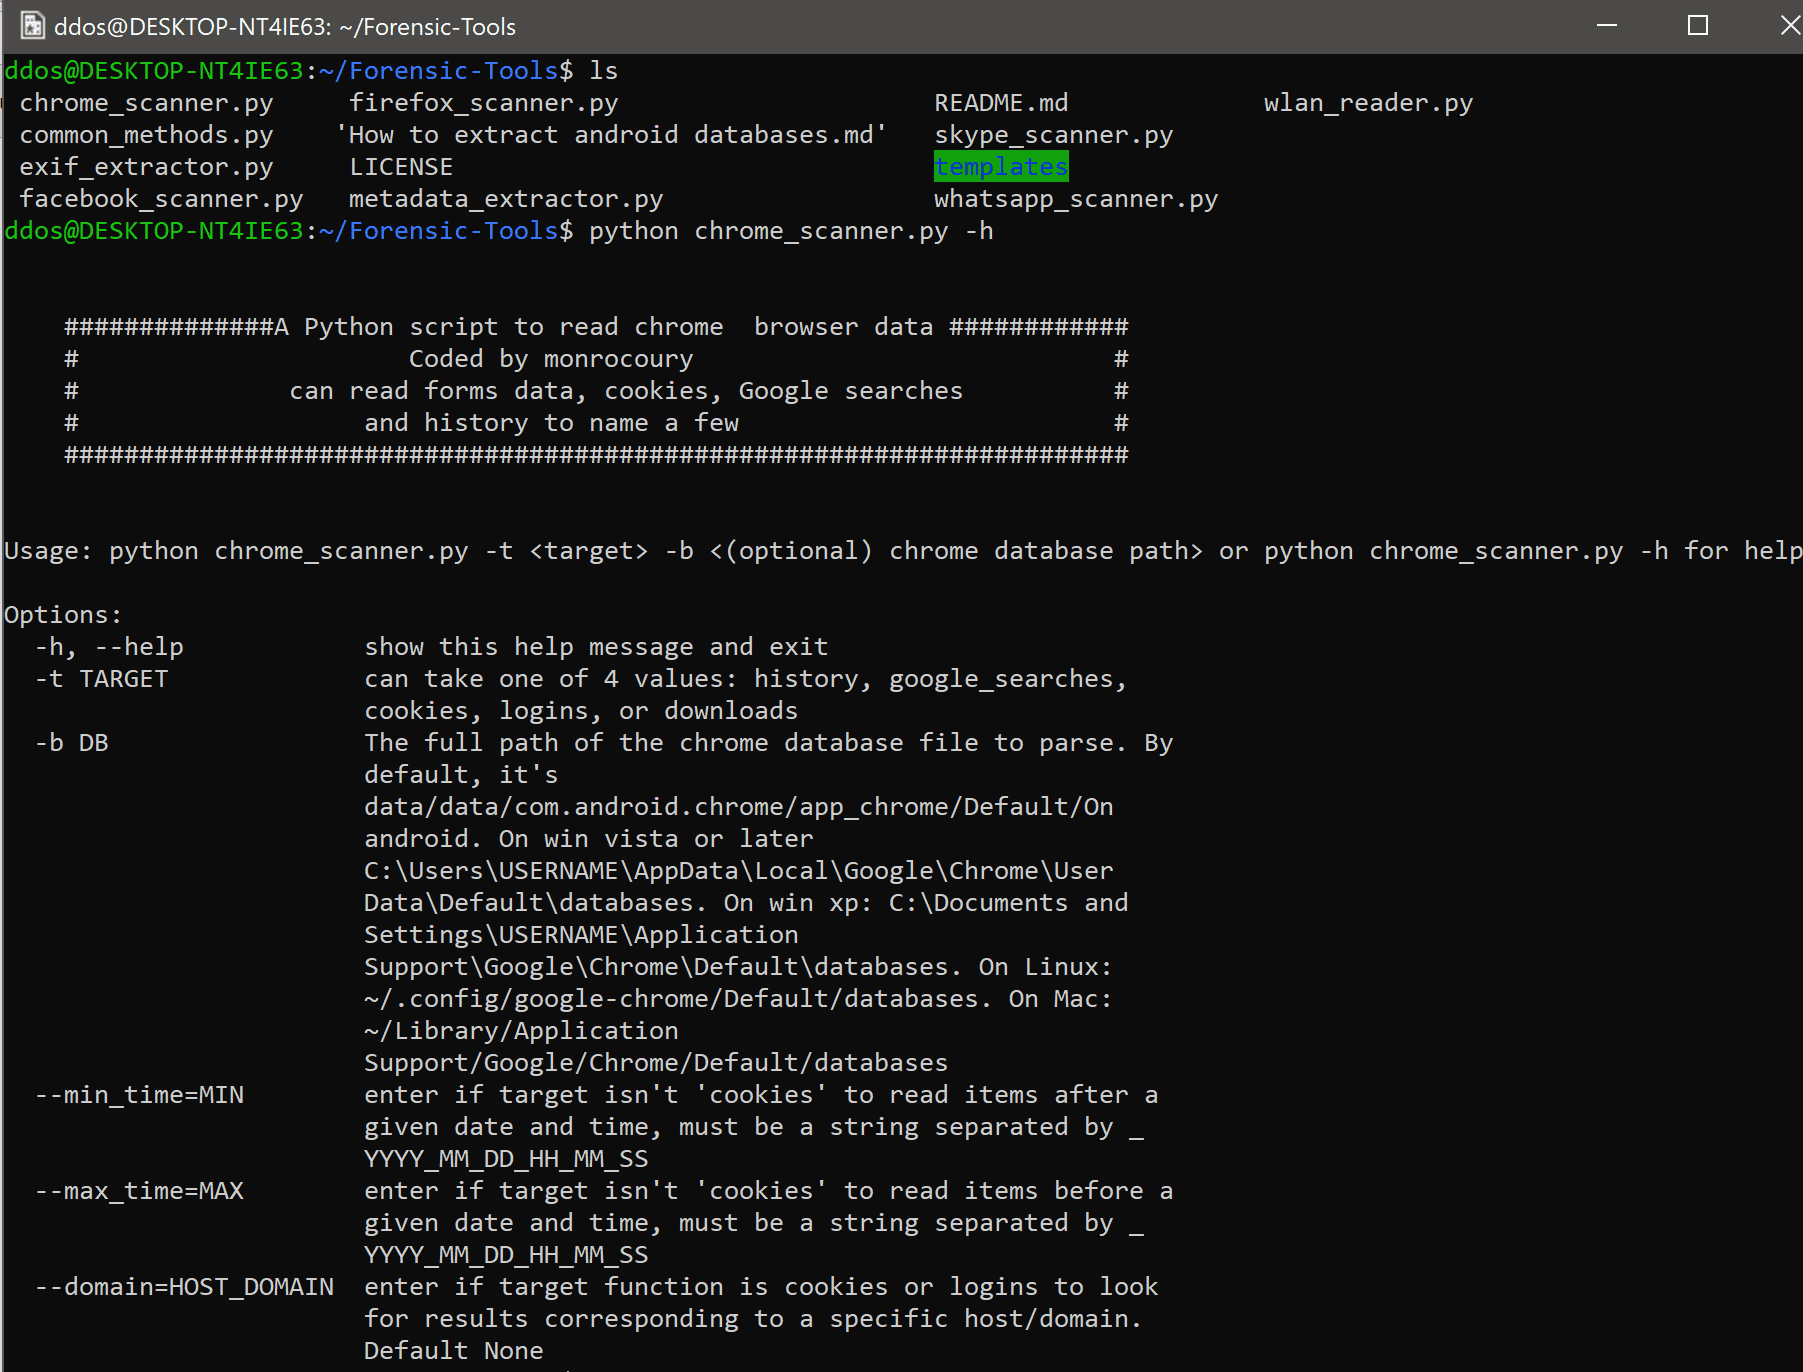1803x1372 pixels.
Task: Select the file name chrome_scanner.py in ls output
Action: click(x=146, y=103)
